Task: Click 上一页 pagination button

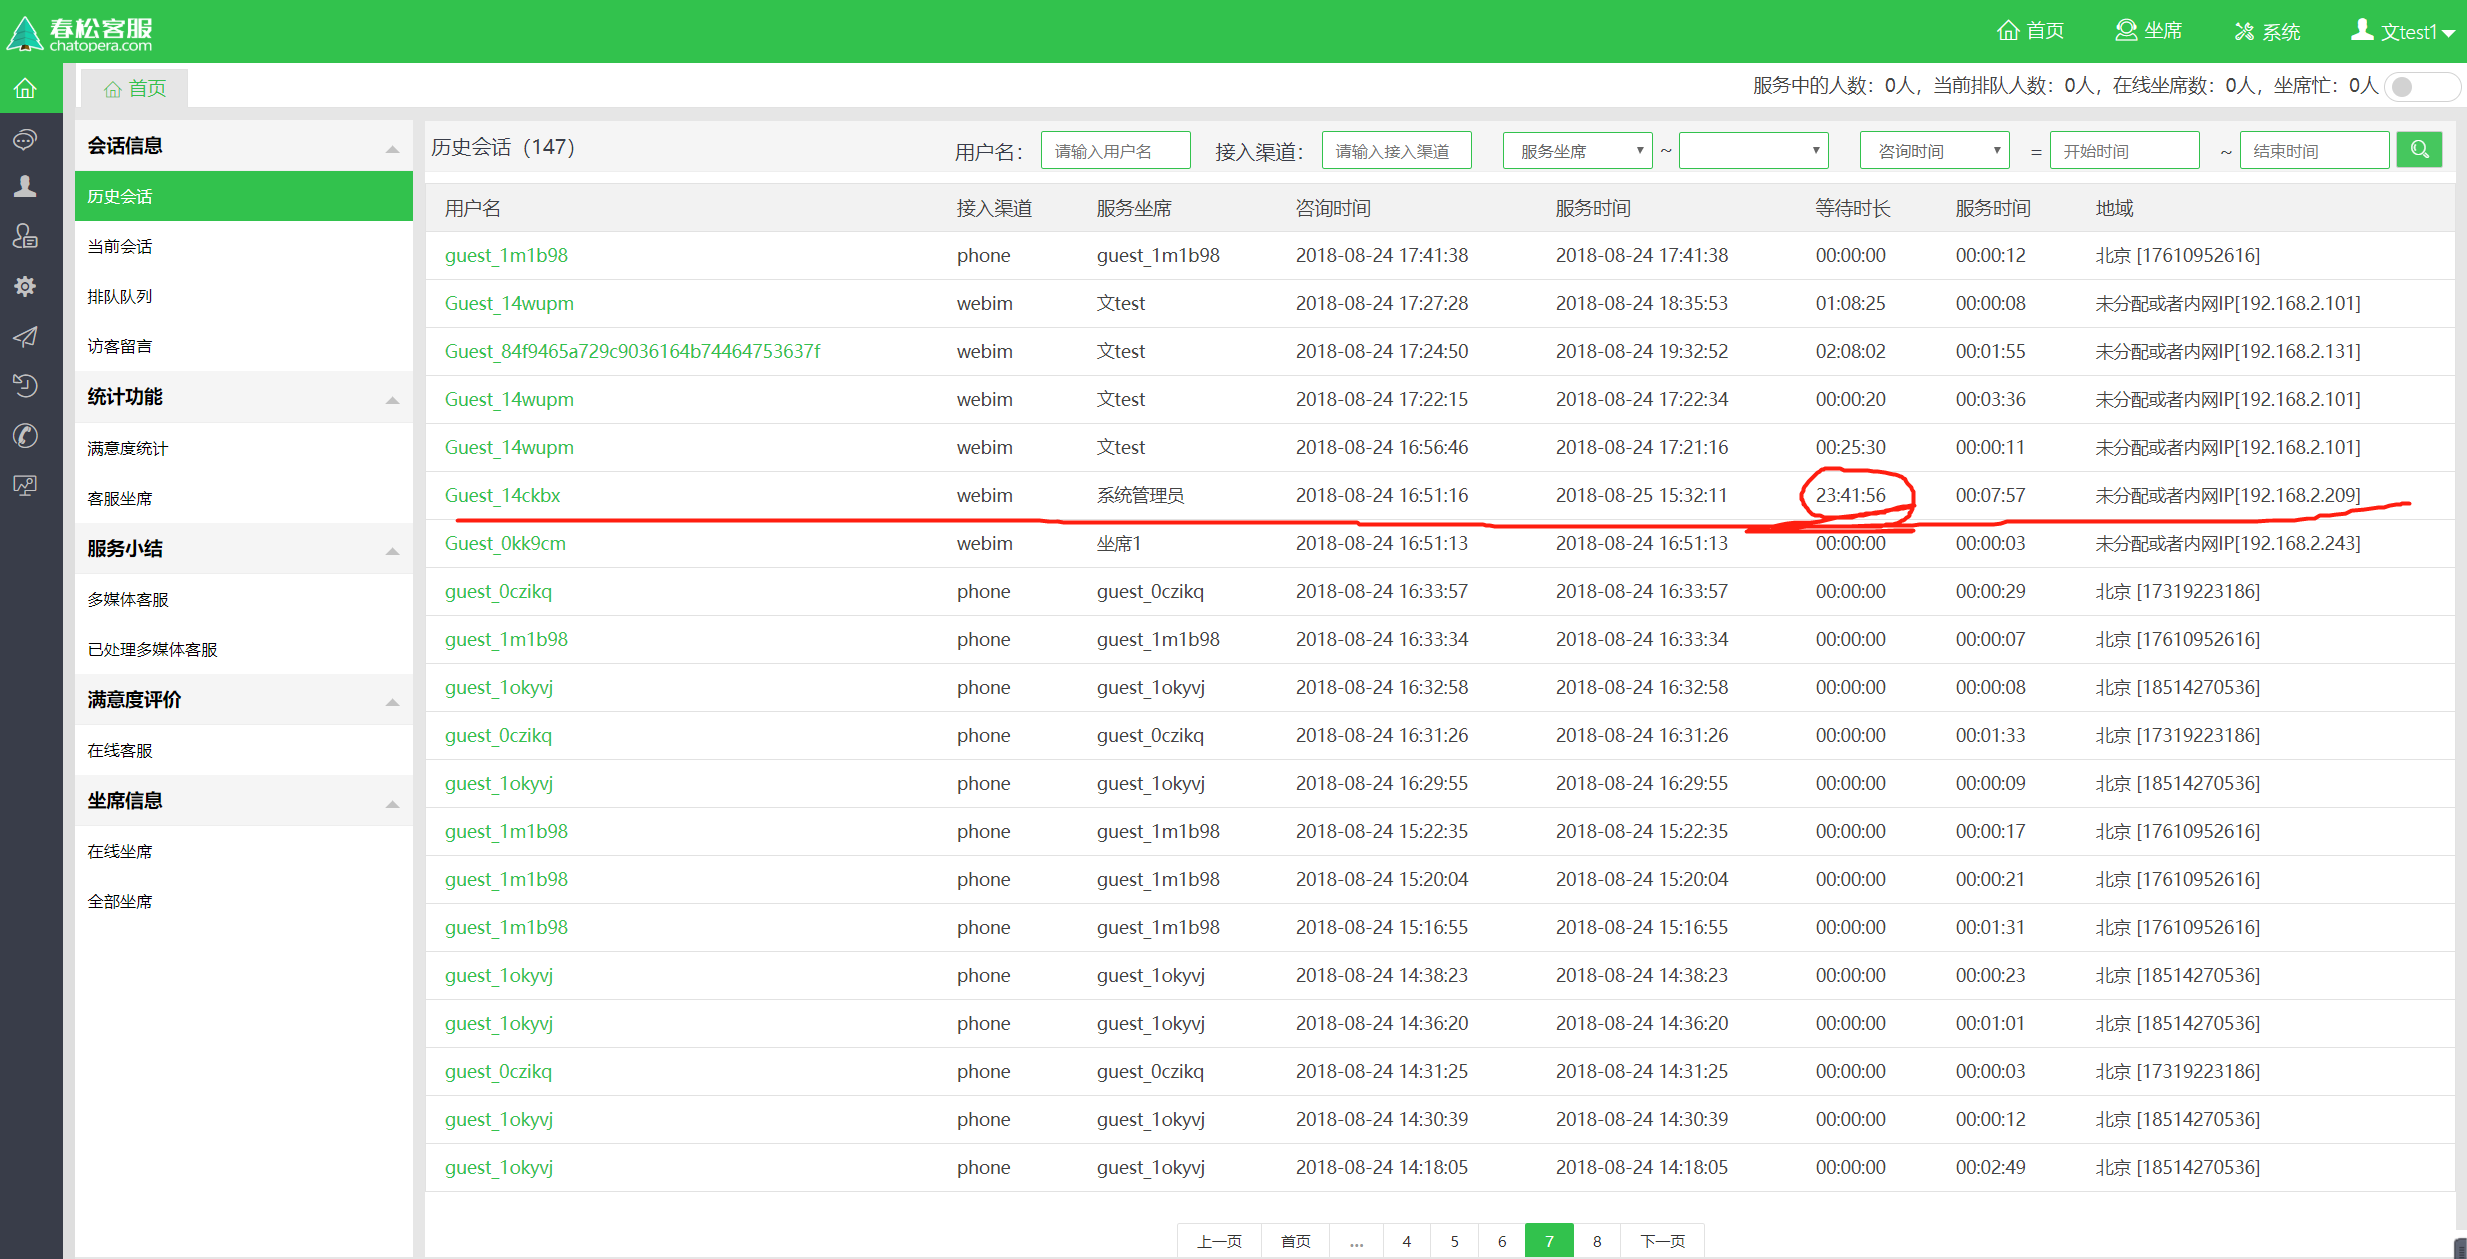Action: tap(1219, 1241)
